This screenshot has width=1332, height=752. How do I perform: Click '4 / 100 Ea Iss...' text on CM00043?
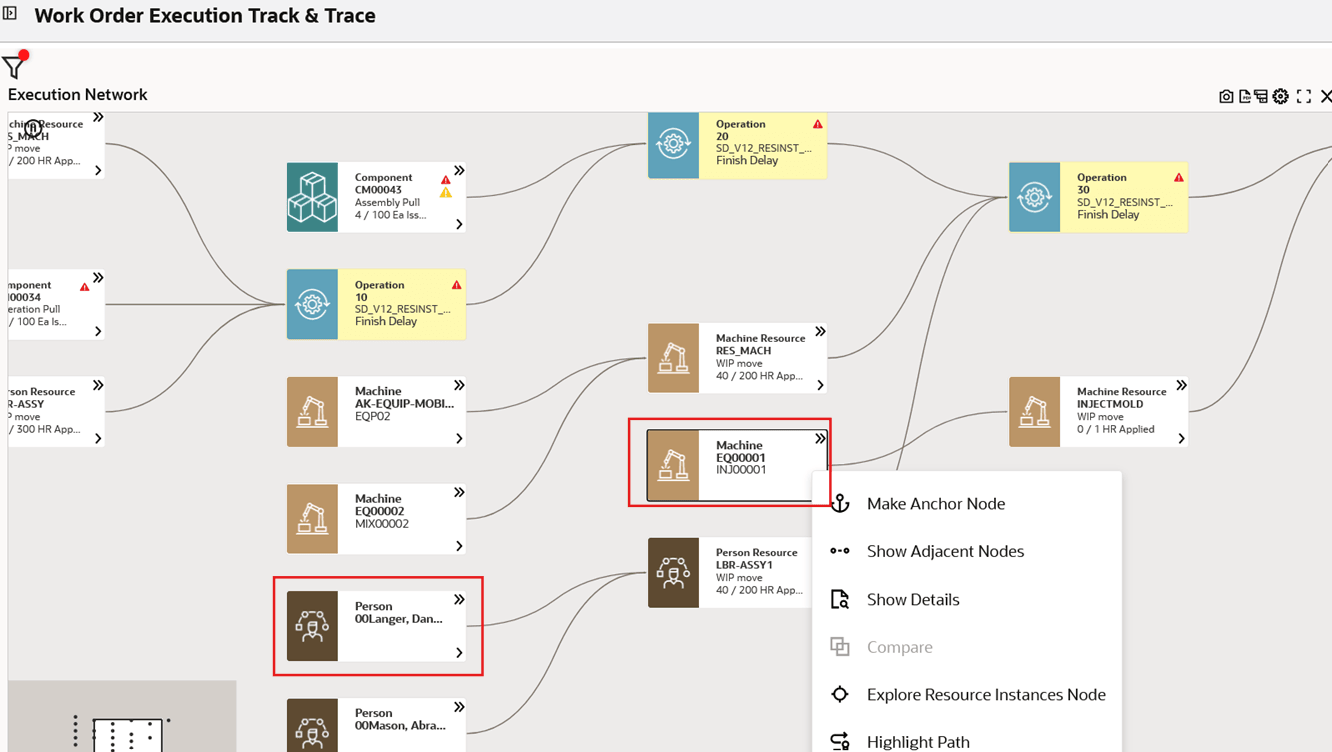click(x=391, y=214)
